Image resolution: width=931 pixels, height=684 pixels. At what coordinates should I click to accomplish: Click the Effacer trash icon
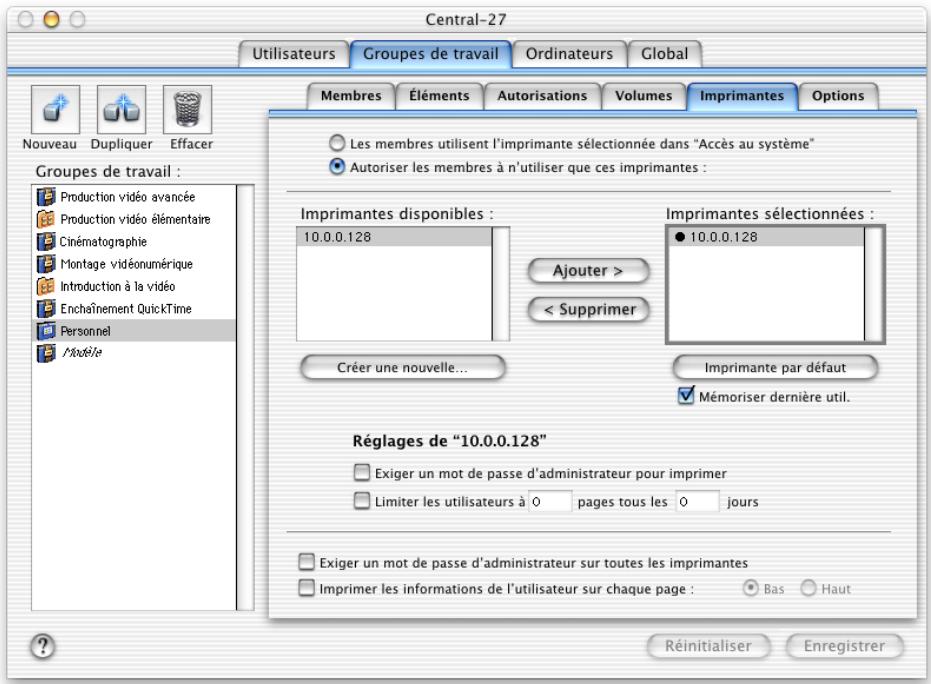[188, 109]
